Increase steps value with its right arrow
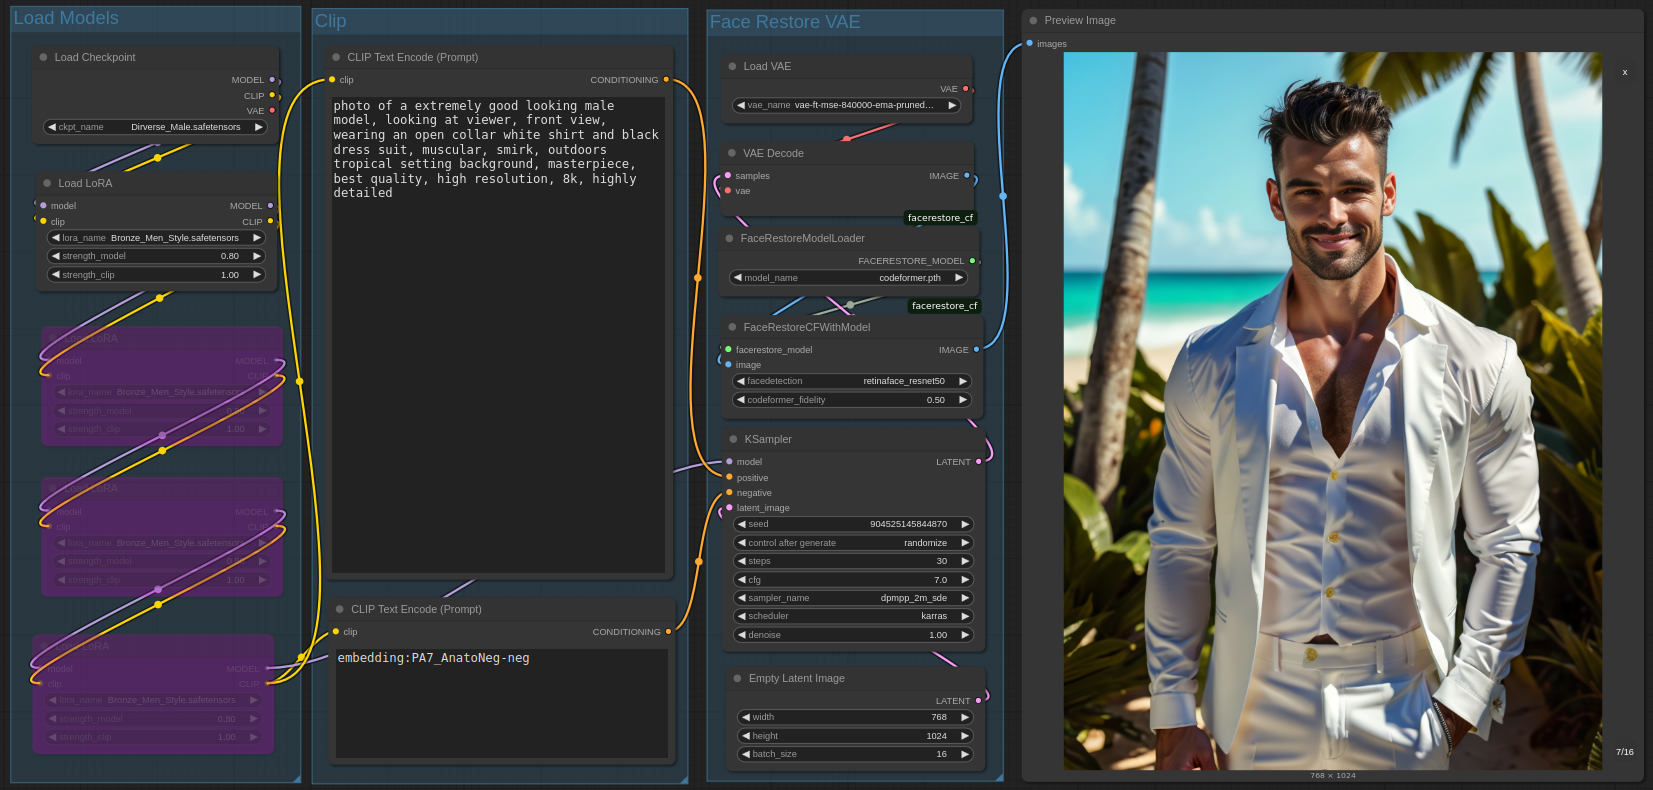 point(965,561)
